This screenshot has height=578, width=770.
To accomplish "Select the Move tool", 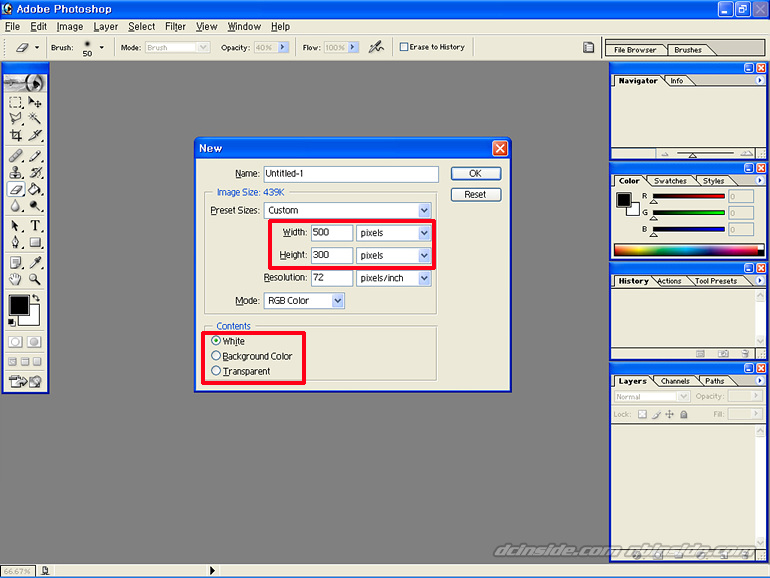I will [34, 102].
